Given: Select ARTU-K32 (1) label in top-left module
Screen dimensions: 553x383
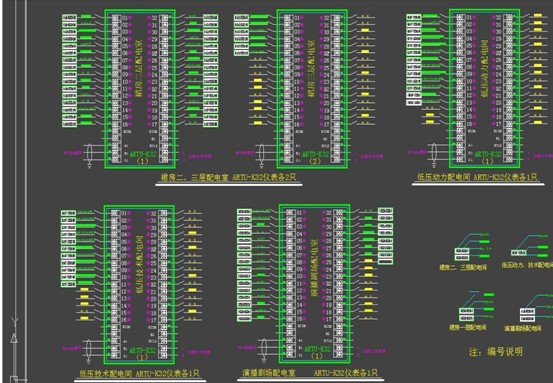Looking at the screenshot, I should [x=143, y=158].
